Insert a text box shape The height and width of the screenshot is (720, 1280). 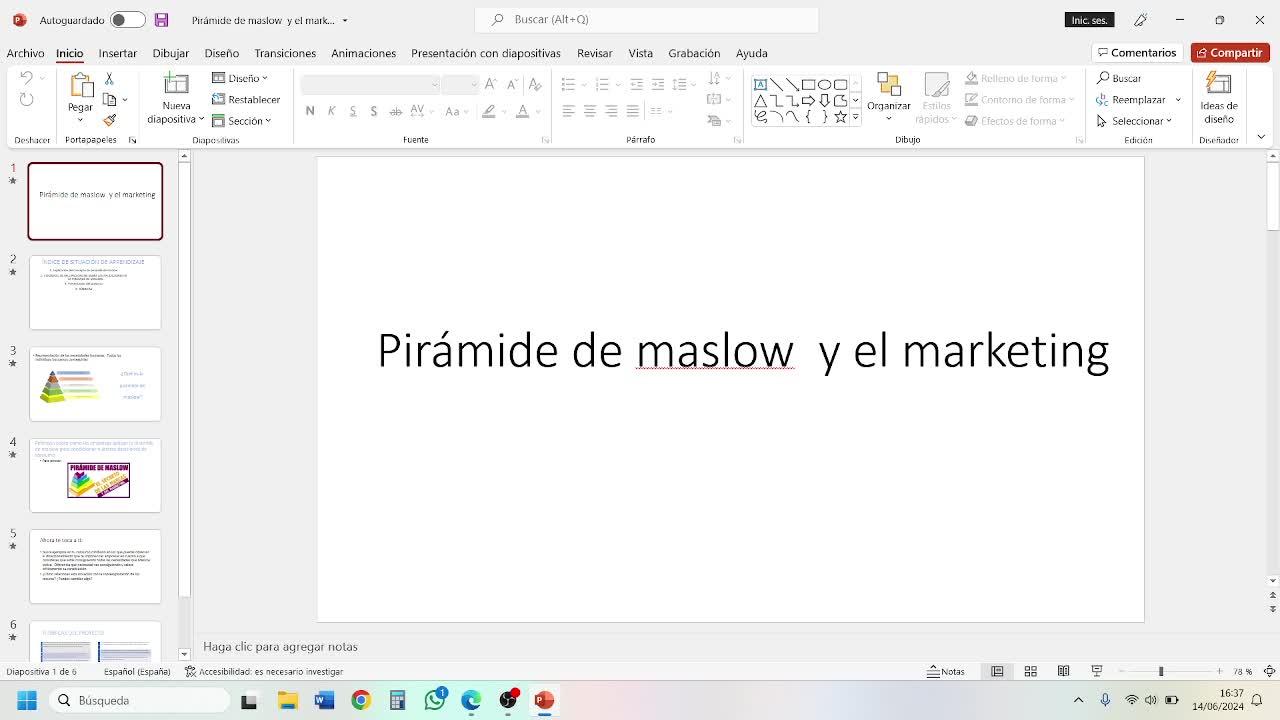coord(760,84)
